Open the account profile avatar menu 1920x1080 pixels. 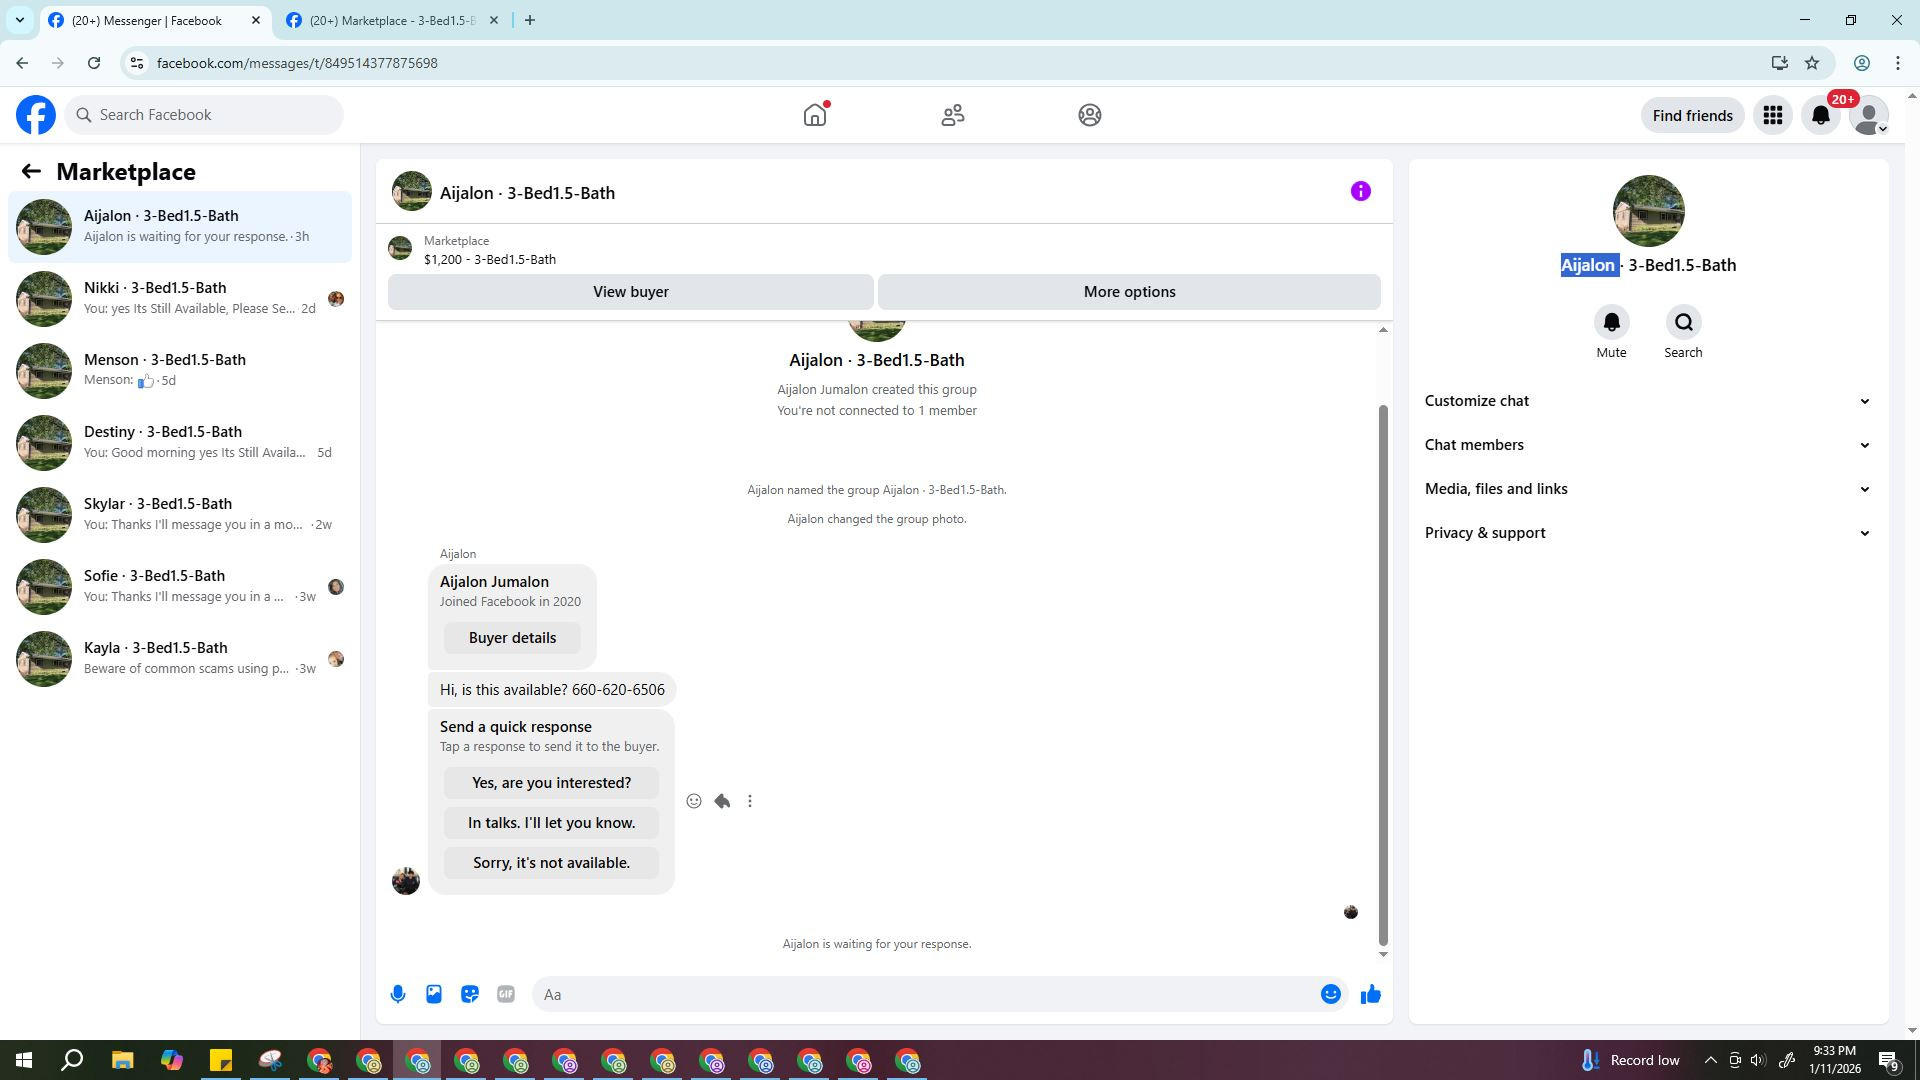(1869, 115)
